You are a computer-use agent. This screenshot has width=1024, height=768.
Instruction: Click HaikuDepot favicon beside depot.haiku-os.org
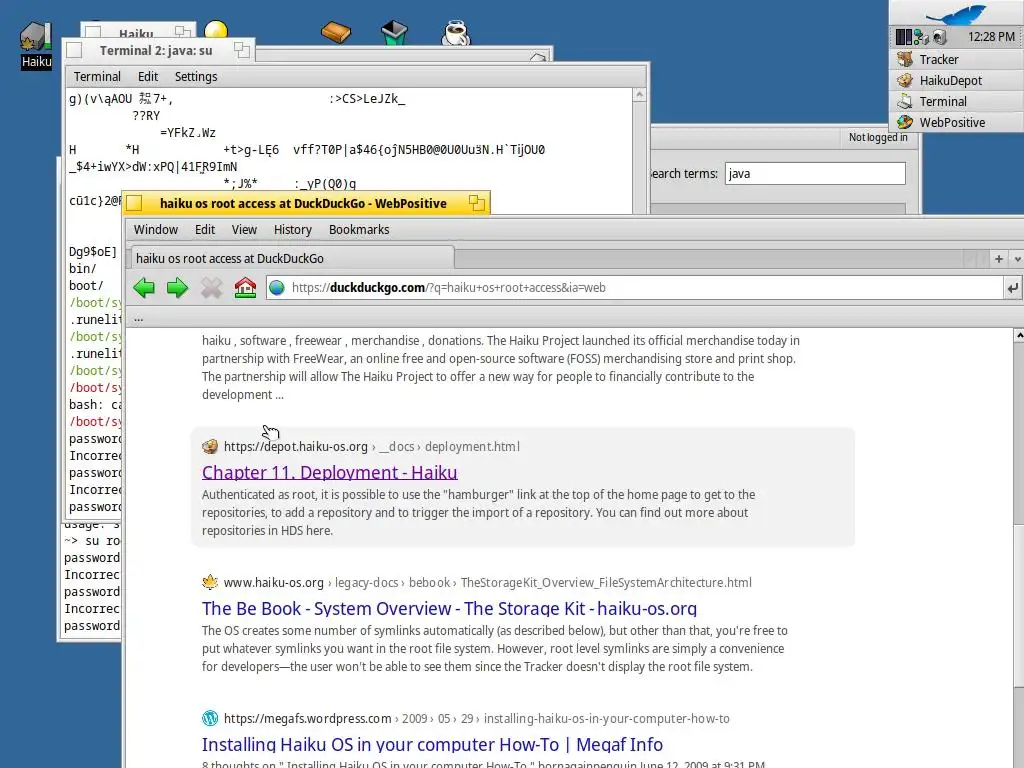point(210,447)
